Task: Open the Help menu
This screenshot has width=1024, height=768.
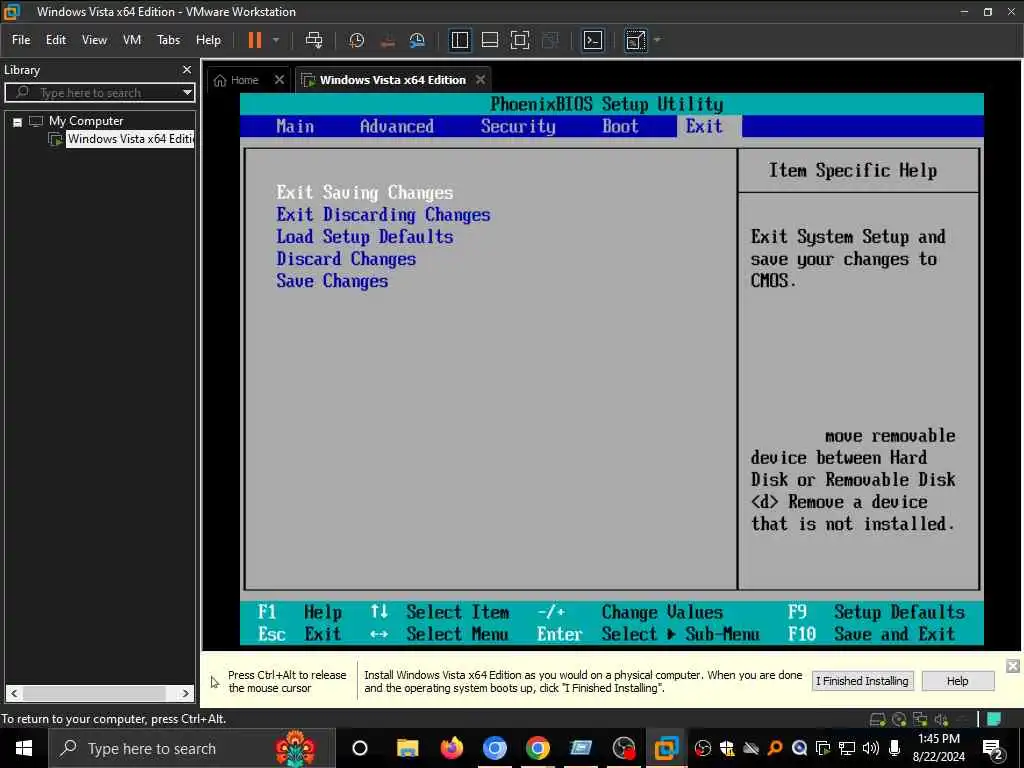Action: (x=208, y=40)
